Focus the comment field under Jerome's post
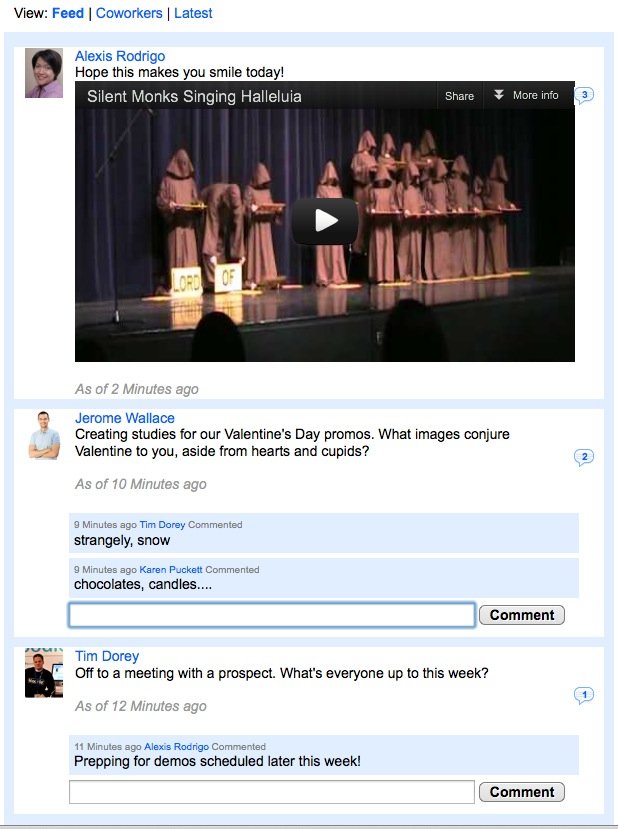618x829 pixels. [x=272, y=615]
